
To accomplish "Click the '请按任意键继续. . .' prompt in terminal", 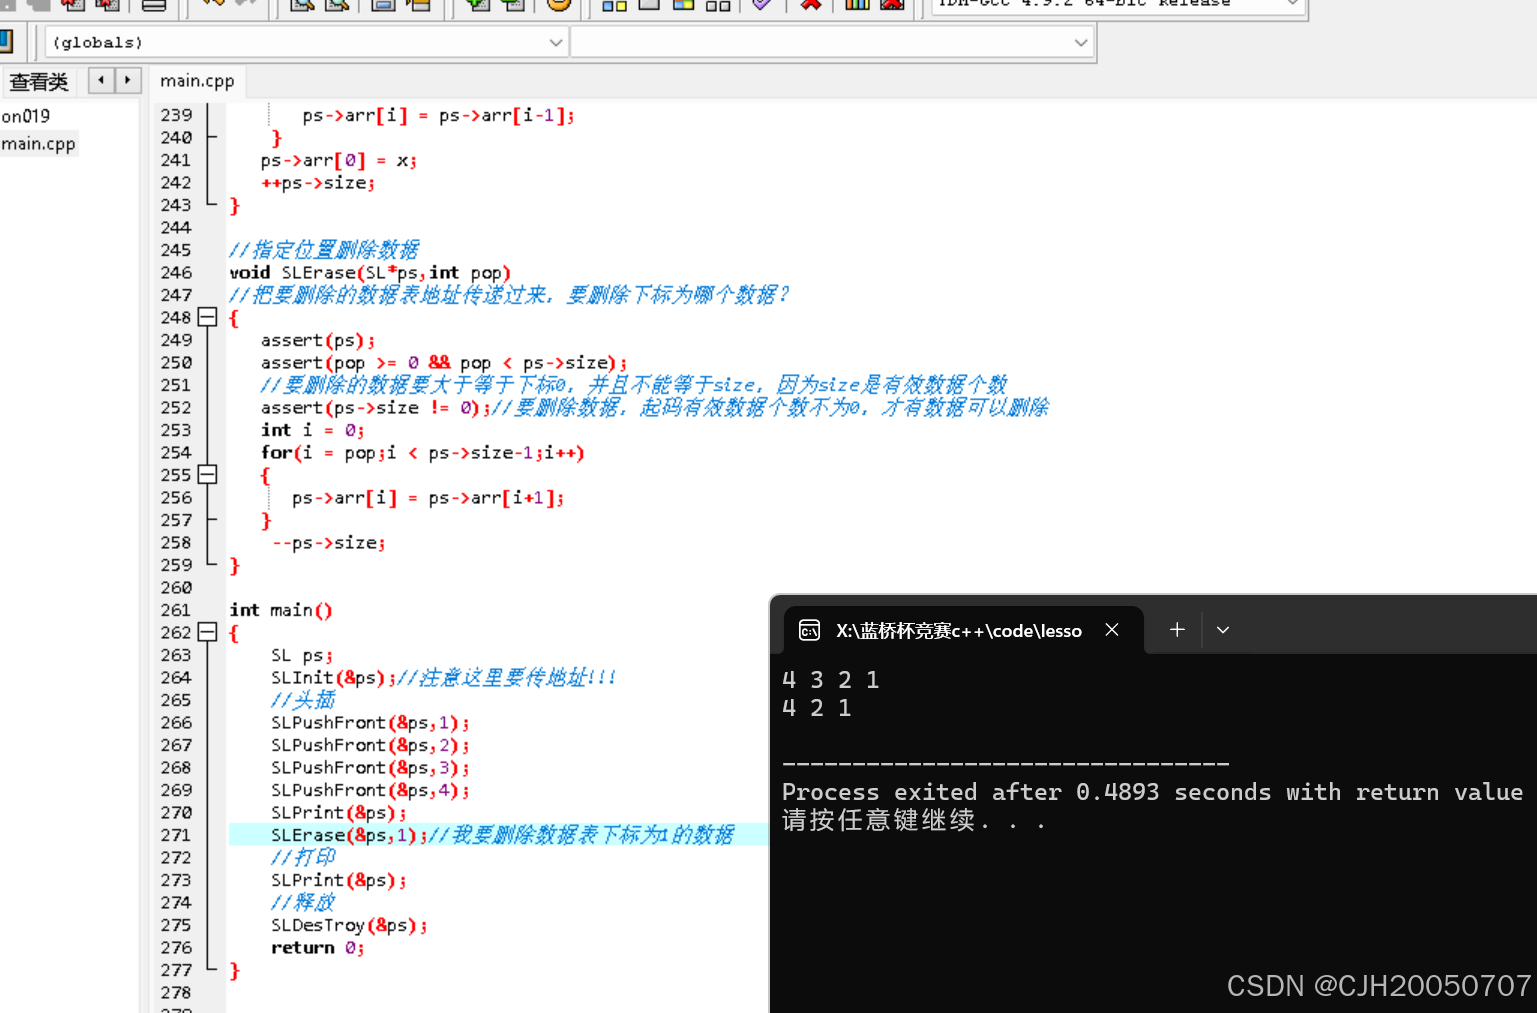I will tap(914, 821).
